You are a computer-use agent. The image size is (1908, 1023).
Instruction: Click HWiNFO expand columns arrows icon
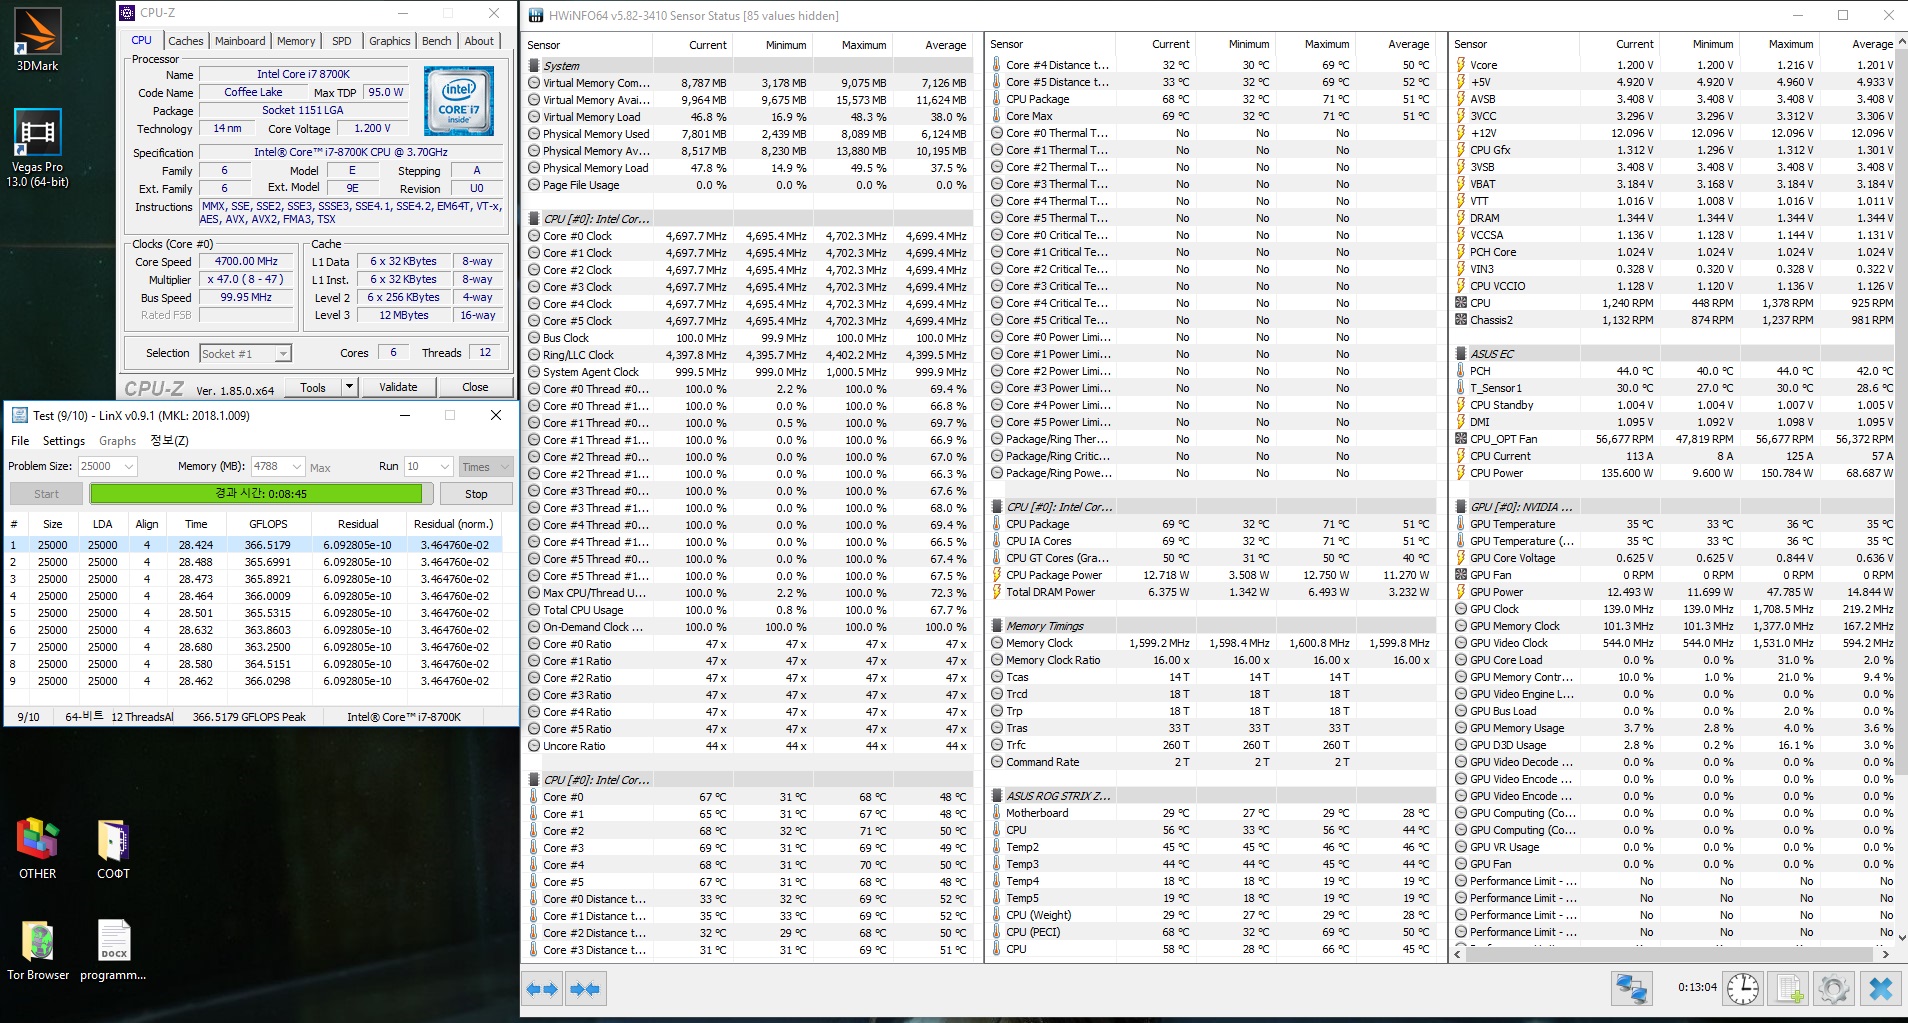coord(543,989)
